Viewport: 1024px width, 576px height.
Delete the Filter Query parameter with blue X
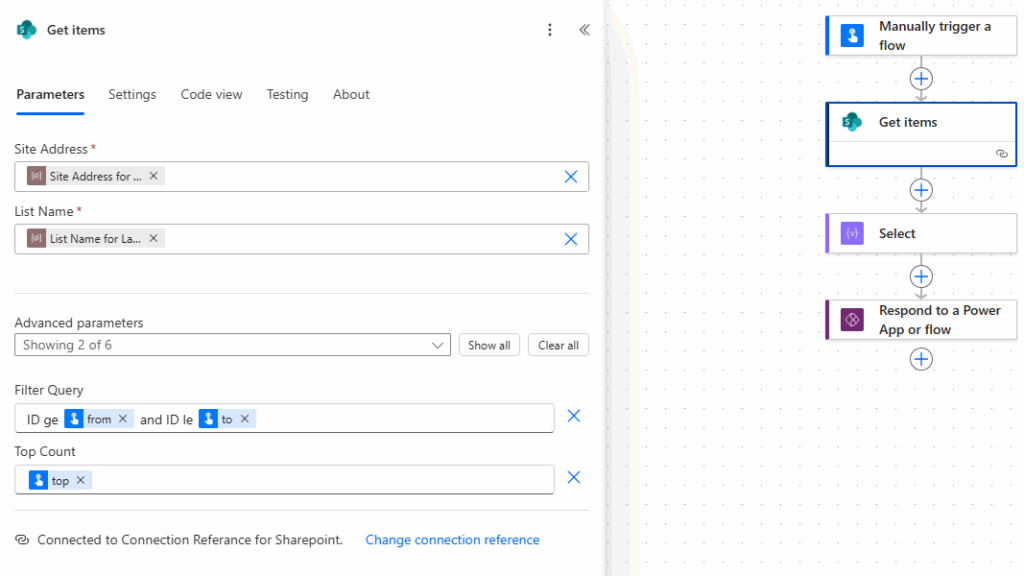pyautogui.click(x=574, y=416)
